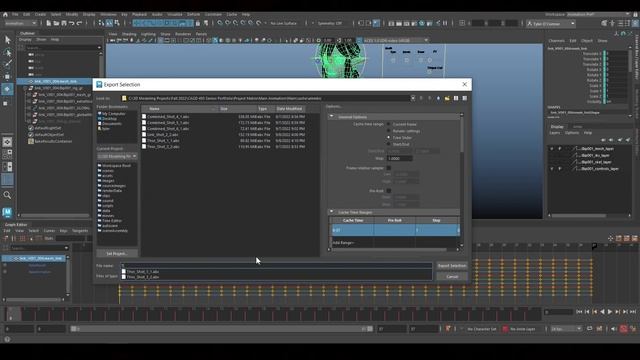Open the Look in path dropdown
The height and width of the screenshot is (360, 640).
click(x=413, y=98)
